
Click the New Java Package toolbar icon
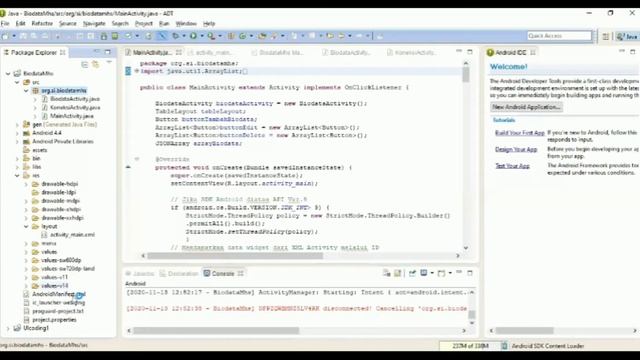[231, 36]
